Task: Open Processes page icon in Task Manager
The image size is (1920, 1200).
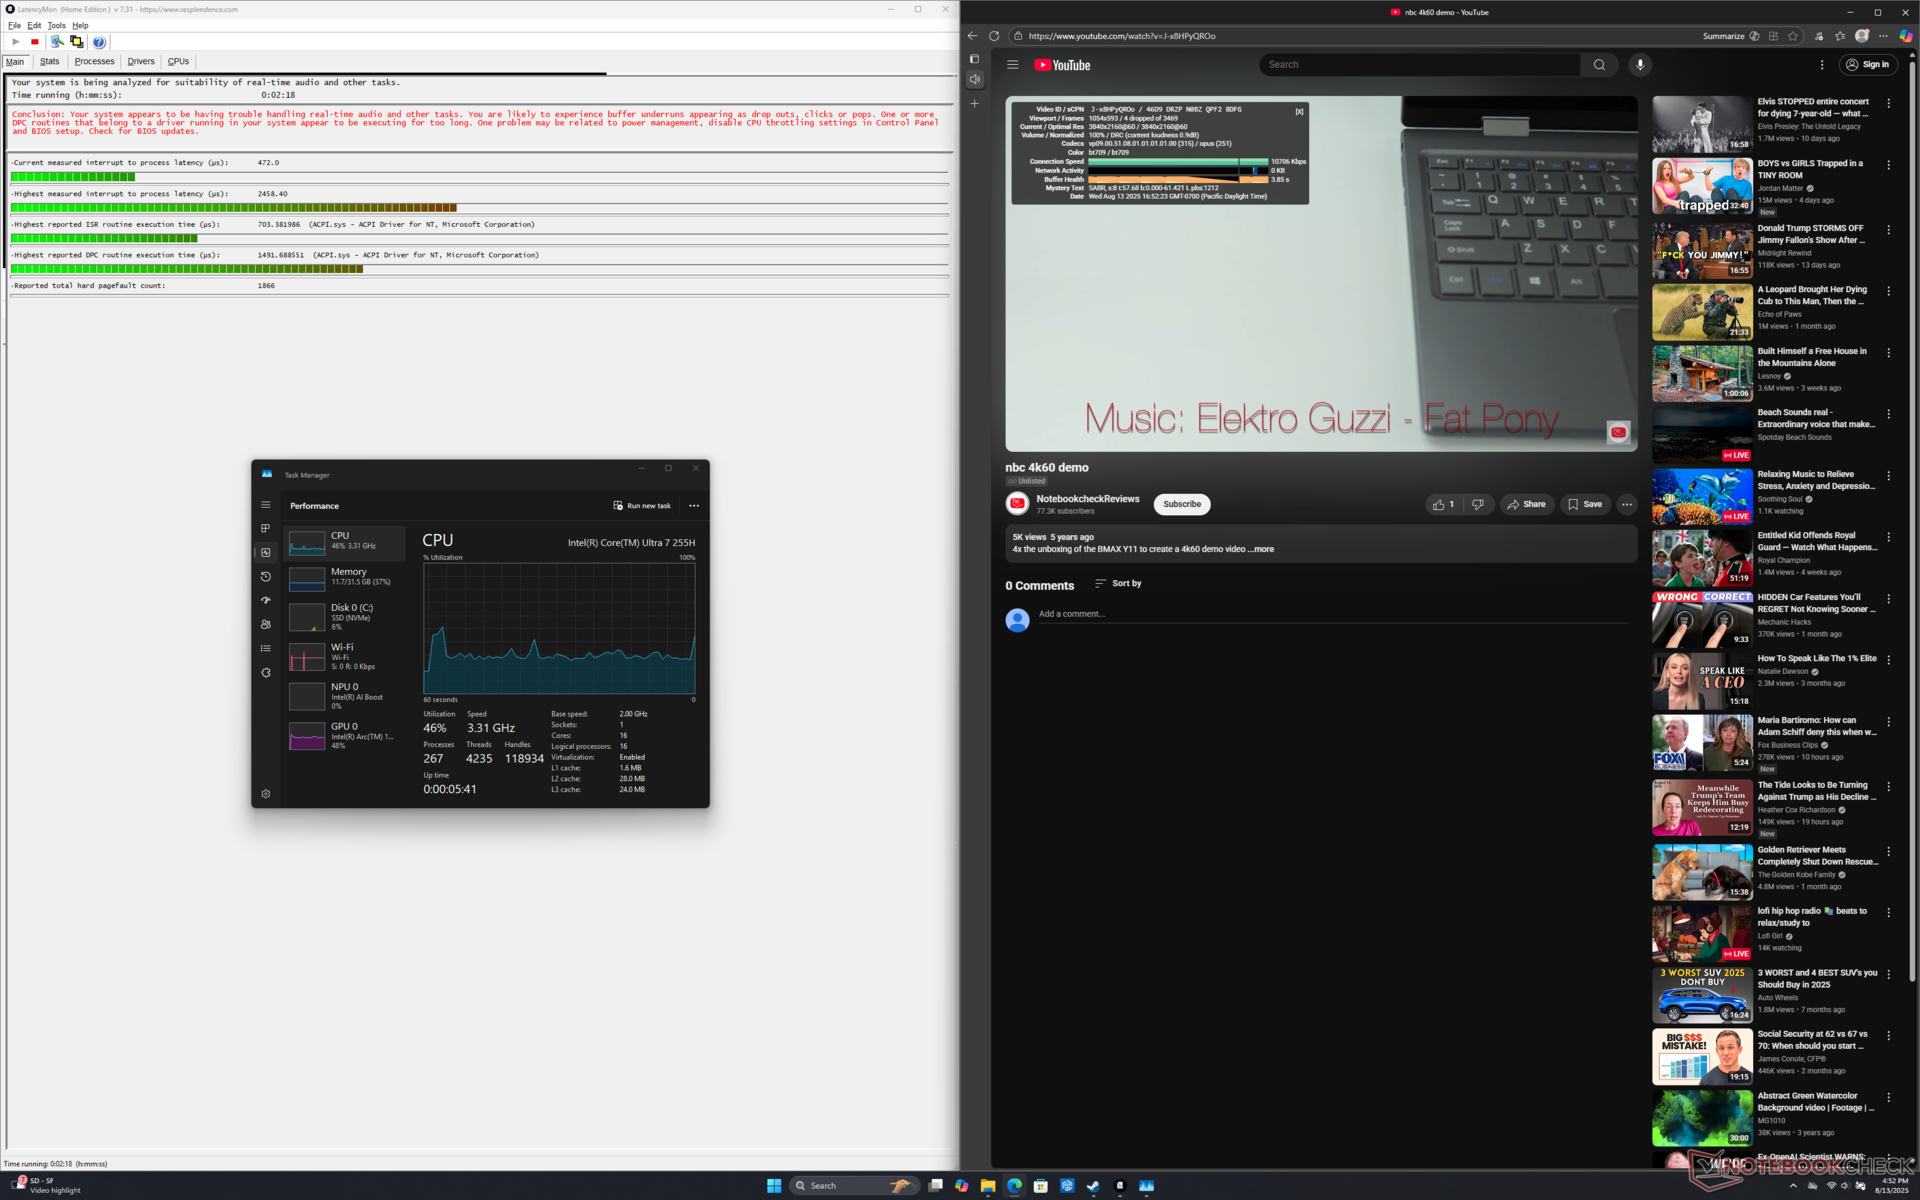Action: (x=266, y=528)
